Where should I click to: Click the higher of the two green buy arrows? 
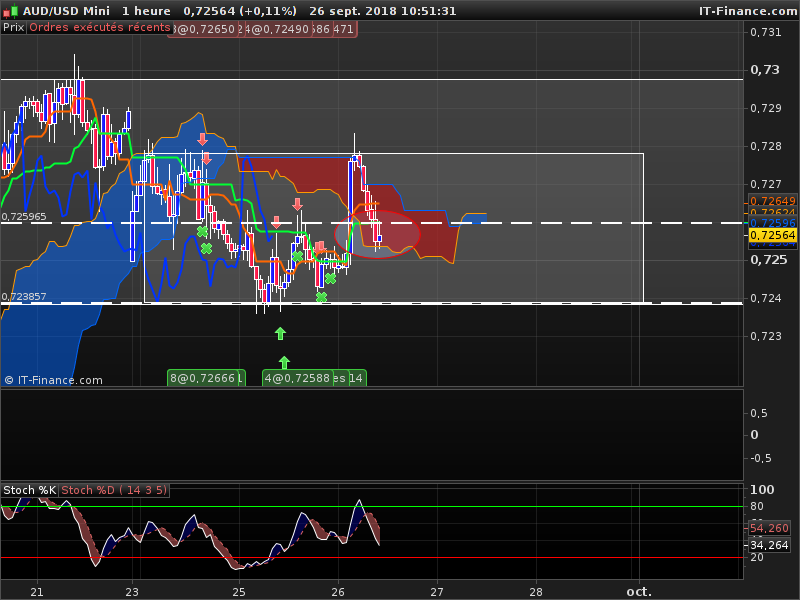pyautogui.click(x=280, y=334)
